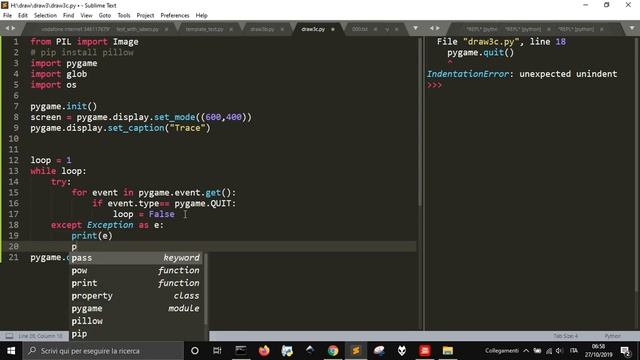
Task: Open Google Chrome from the taskbar
Action: pyautogui.click(x=333, y=351)
